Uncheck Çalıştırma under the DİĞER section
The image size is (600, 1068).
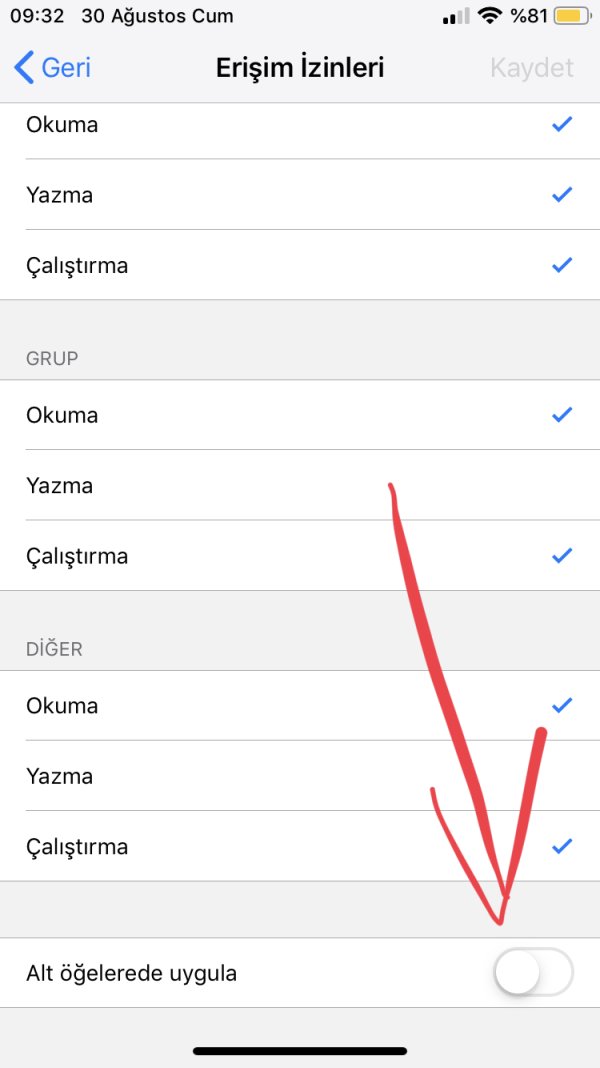(300, 847)
